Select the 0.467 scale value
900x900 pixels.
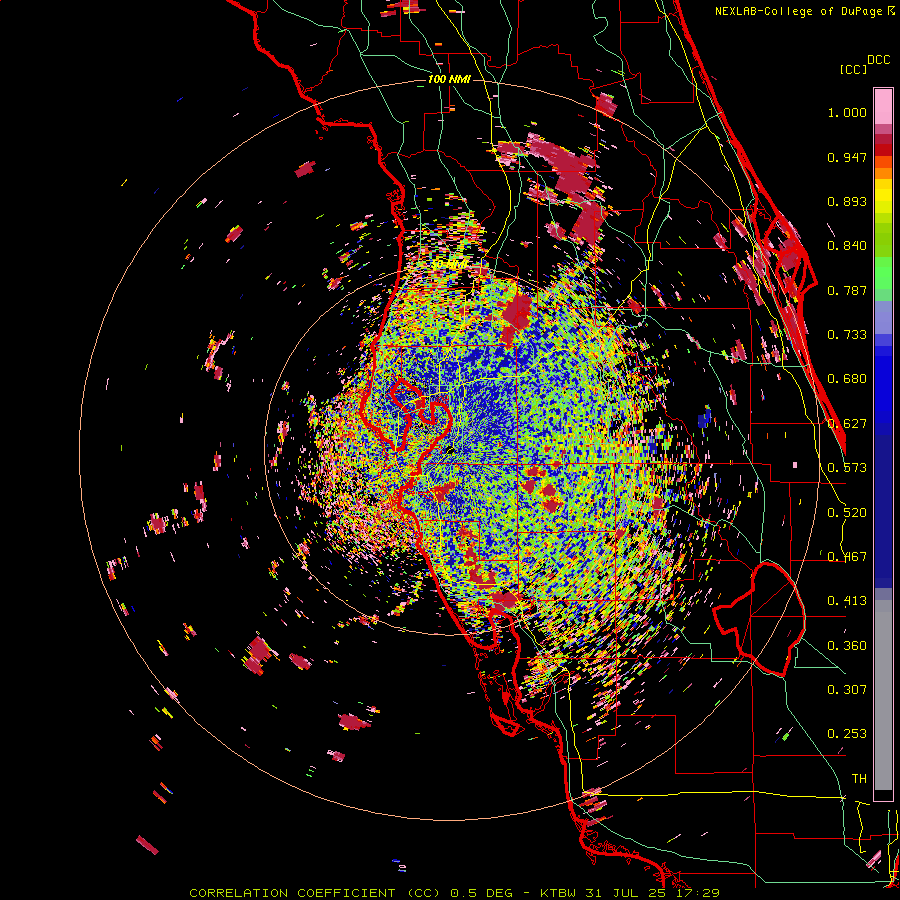(x=847, y=557)
